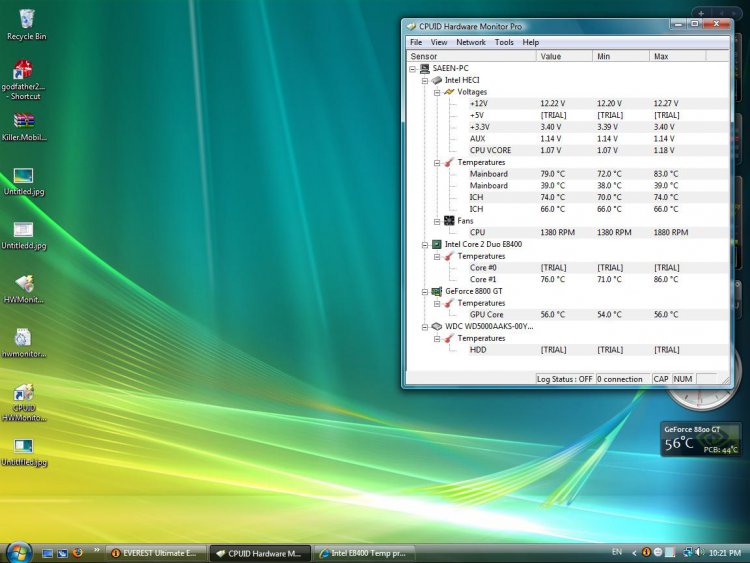
Task: Select the Untitledd.jpg desktop file
Action: pos(23,236)
